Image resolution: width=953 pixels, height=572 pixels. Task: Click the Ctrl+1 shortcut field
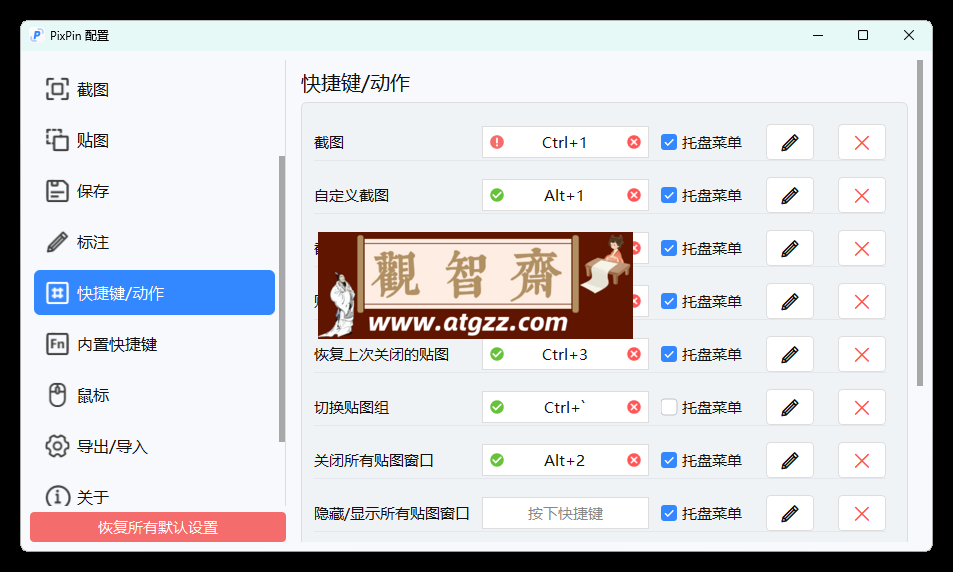click(x=565, y=142)
